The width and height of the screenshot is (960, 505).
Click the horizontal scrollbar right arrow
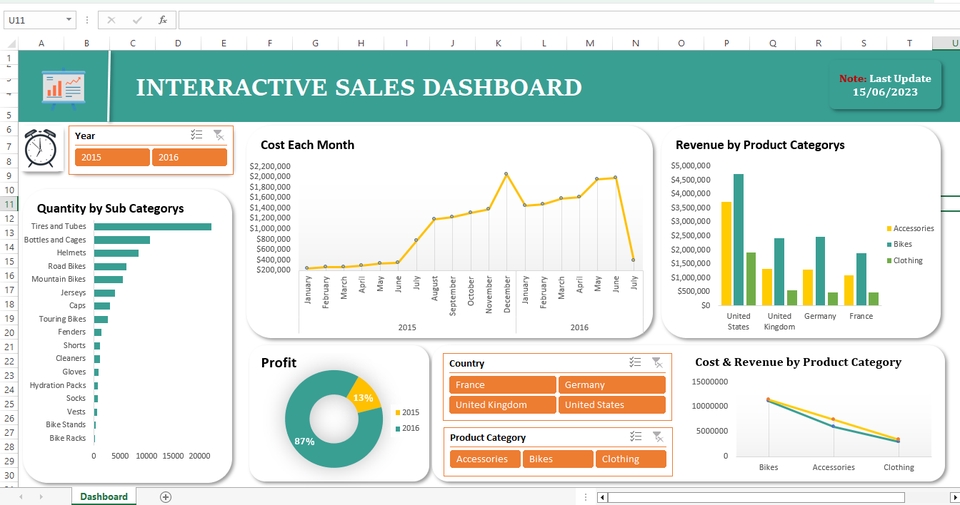coord(955,497)
